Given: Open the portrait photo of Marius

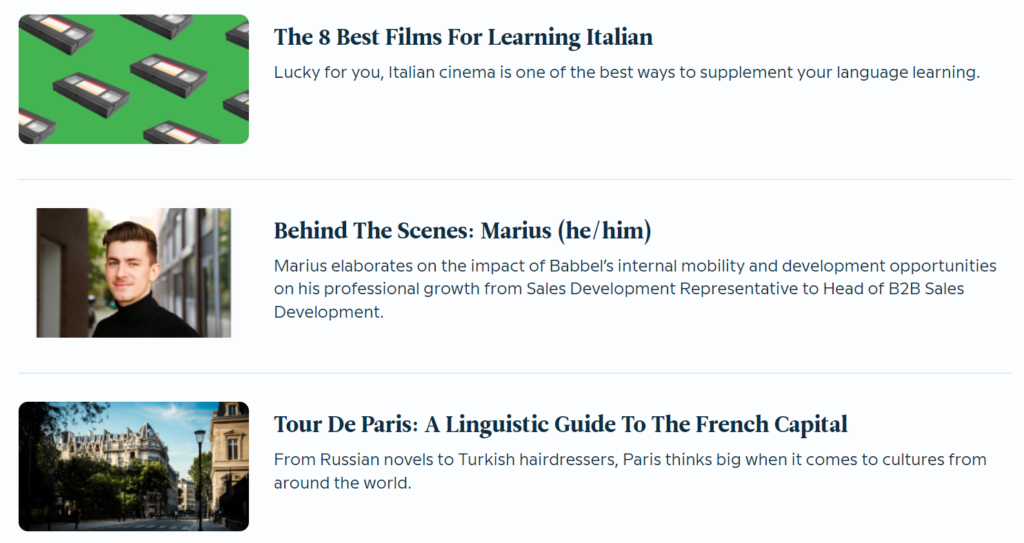Looking at the screenshot, I should (x=133, y=272).
